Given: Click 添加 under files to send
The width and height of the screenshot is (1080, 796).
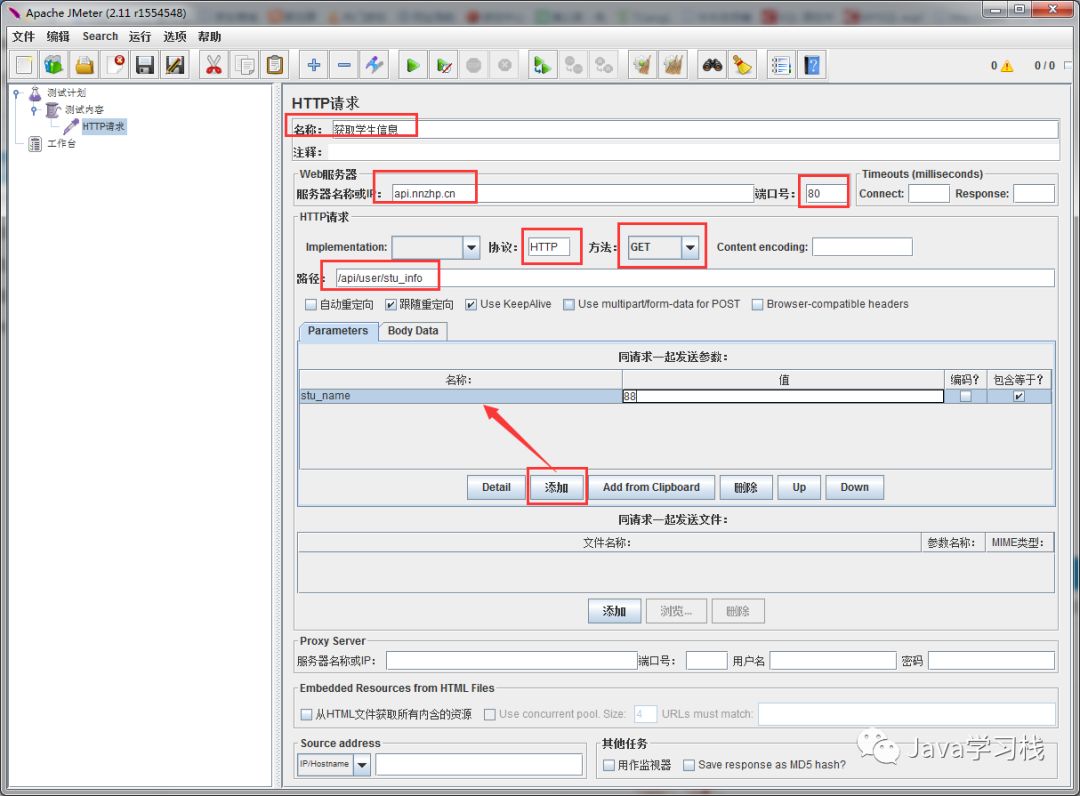Looking at the screenshot, I should (x=614, y=611).
